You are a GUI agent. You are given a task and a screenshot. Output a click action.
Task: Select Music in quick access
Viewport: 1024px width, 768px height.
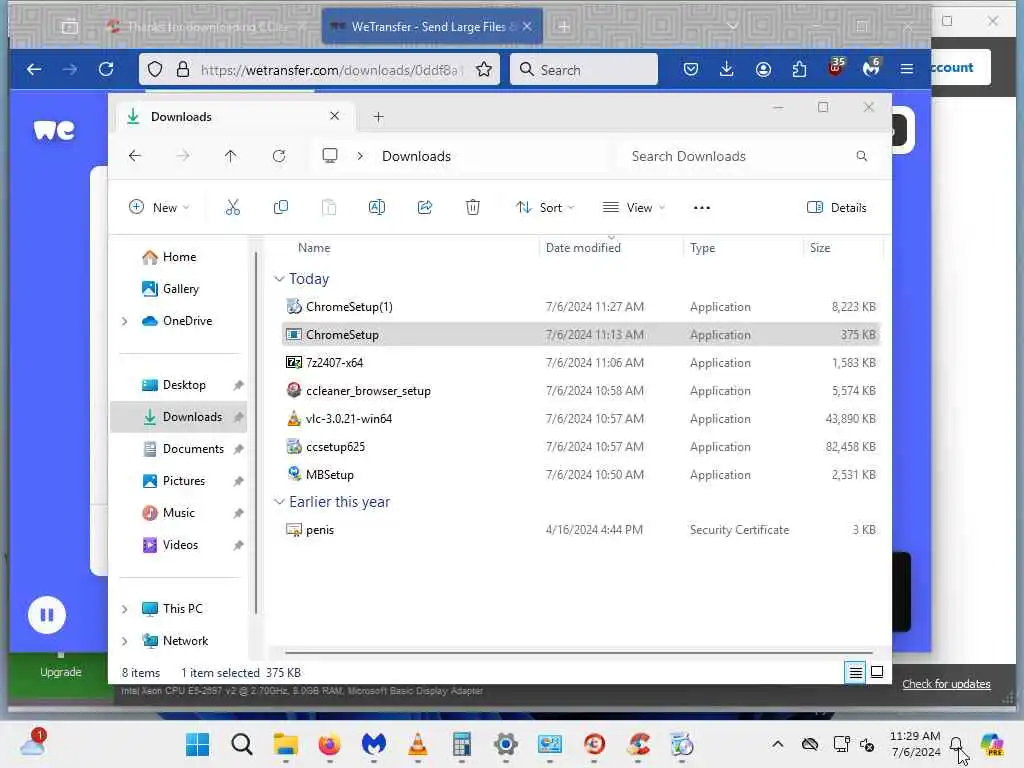179,513
